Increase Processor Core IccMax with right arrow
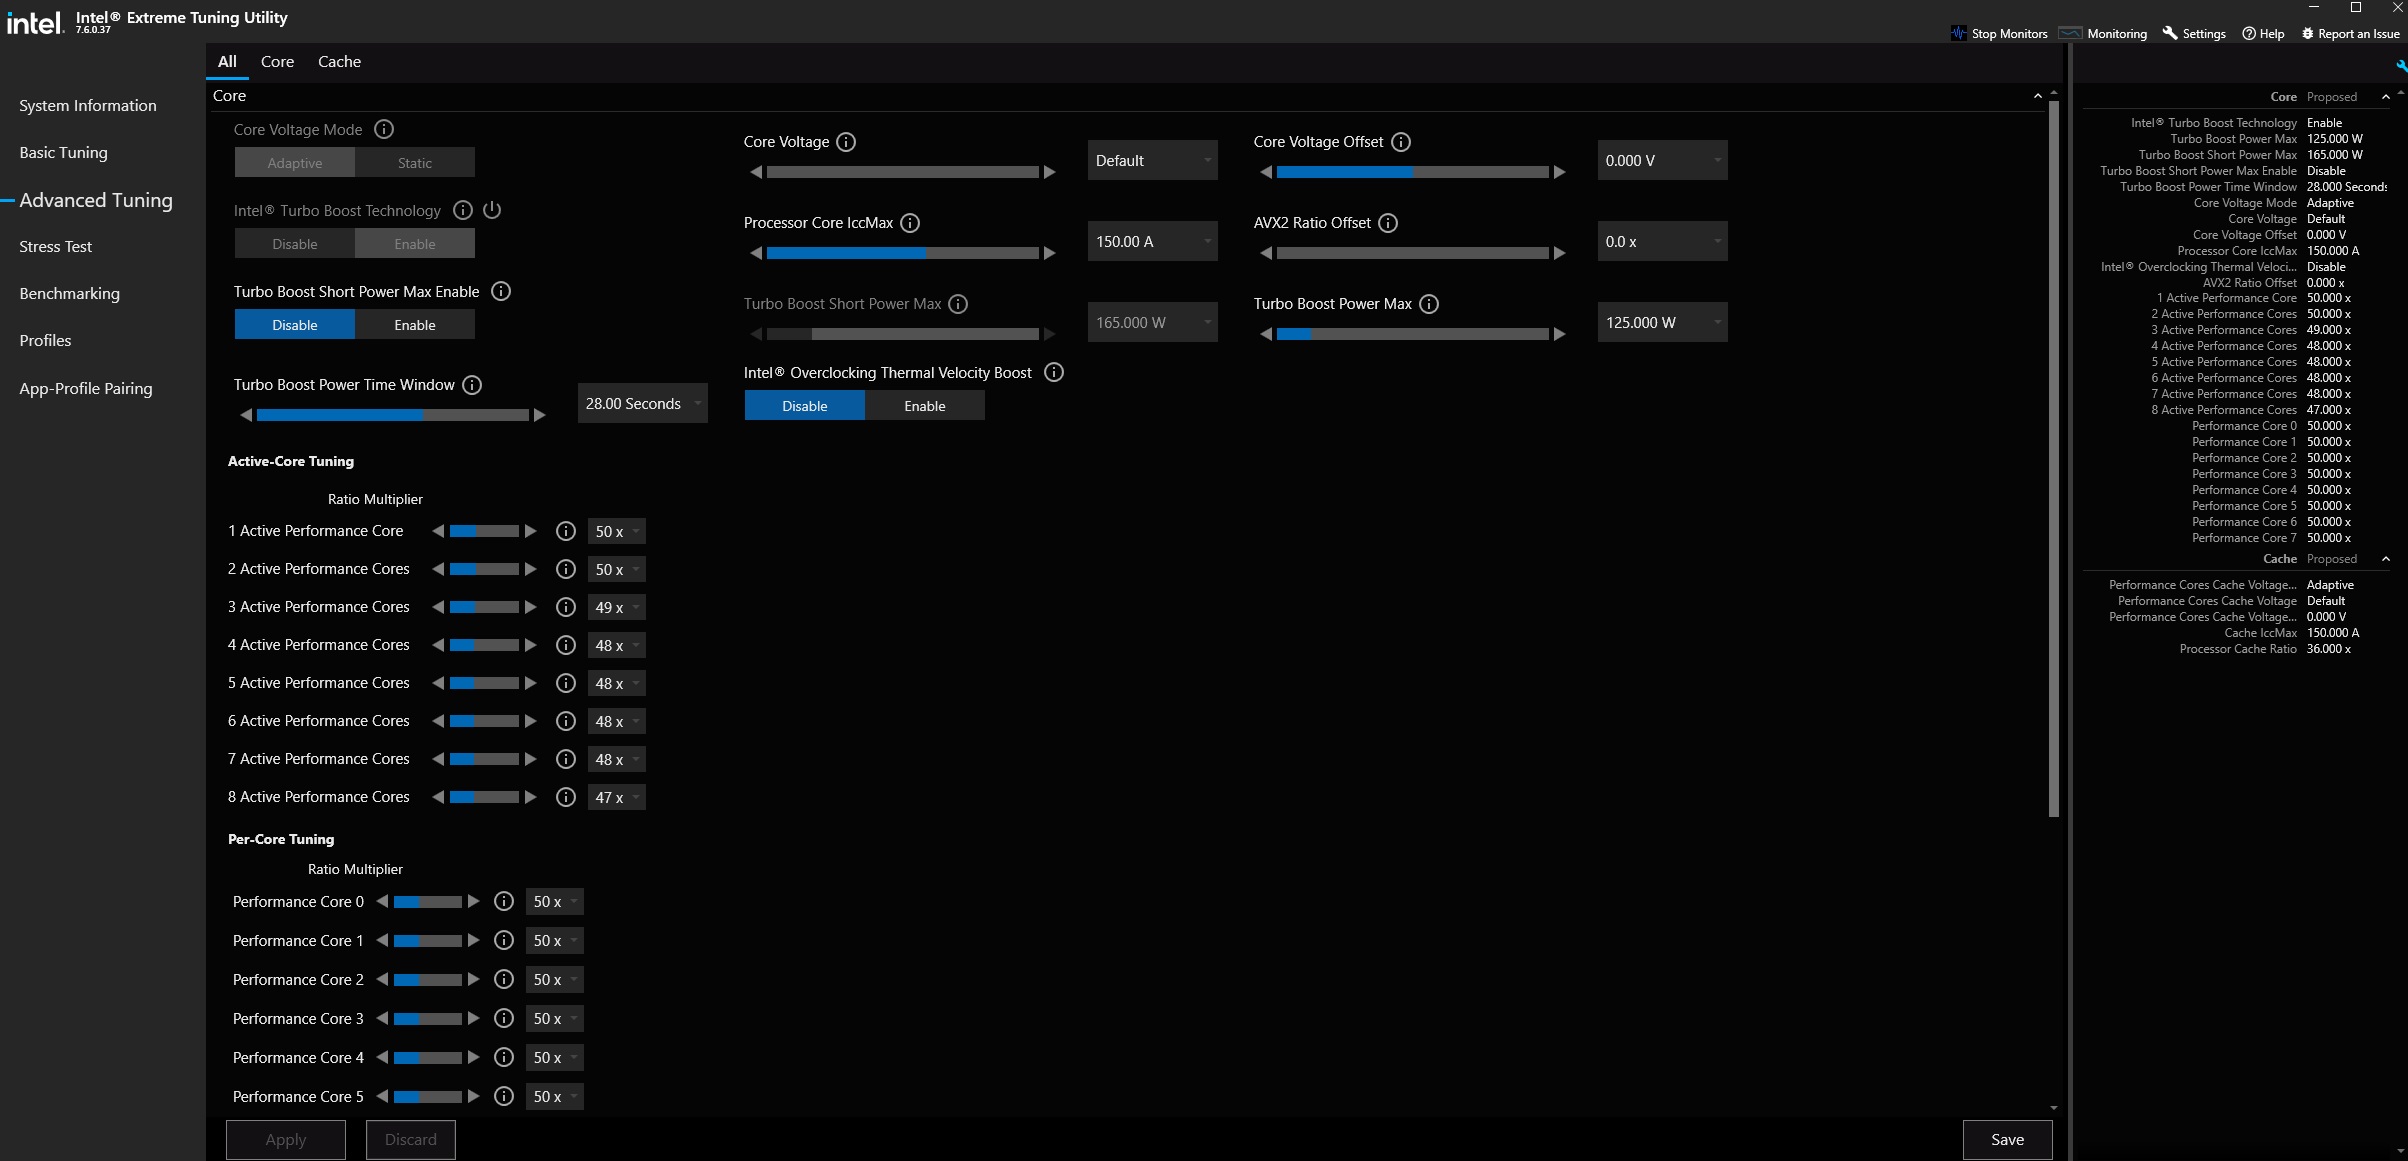The image size is (2408, 1161). (x=1050, y=253)
